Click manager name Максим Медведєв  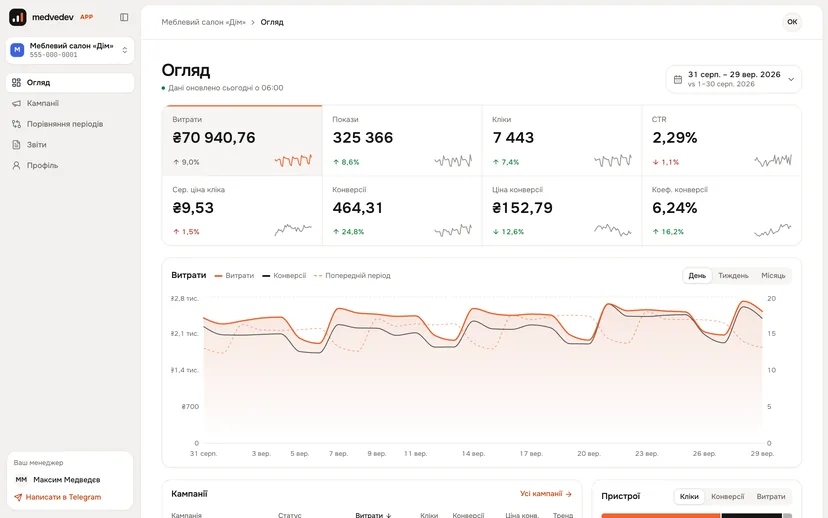point(67,479)
